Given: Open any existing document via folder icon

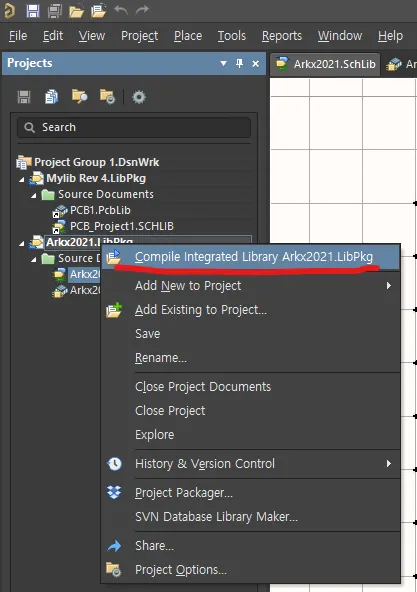Looking at the screenshot, I should click(76, 11).
